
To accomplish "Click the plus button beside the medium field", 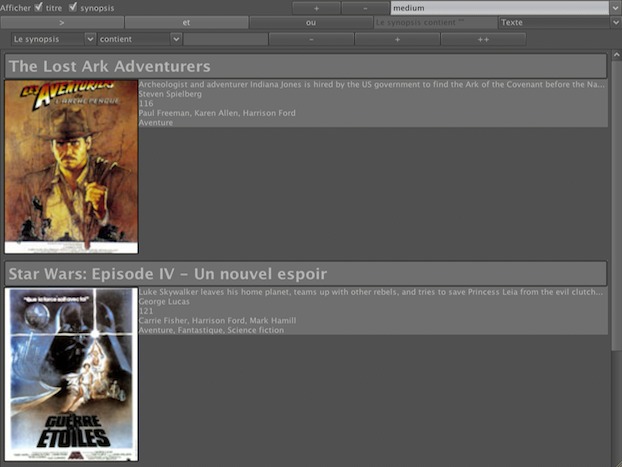I will [316, 8].
